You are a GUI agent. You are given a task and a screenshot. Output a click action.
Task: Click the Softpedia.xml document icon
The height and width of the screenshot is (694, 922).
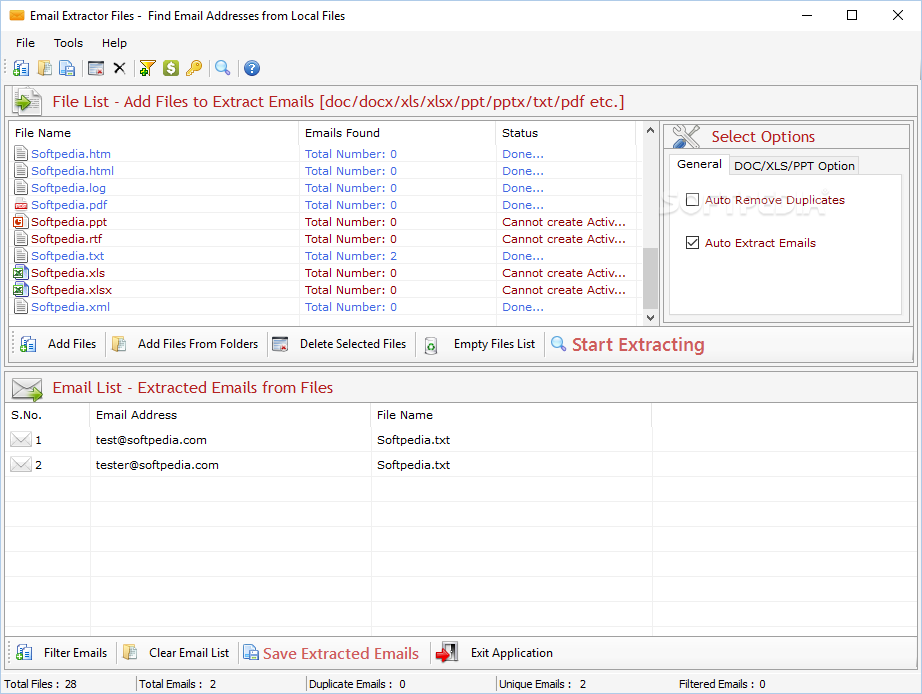tap(21, 307)
